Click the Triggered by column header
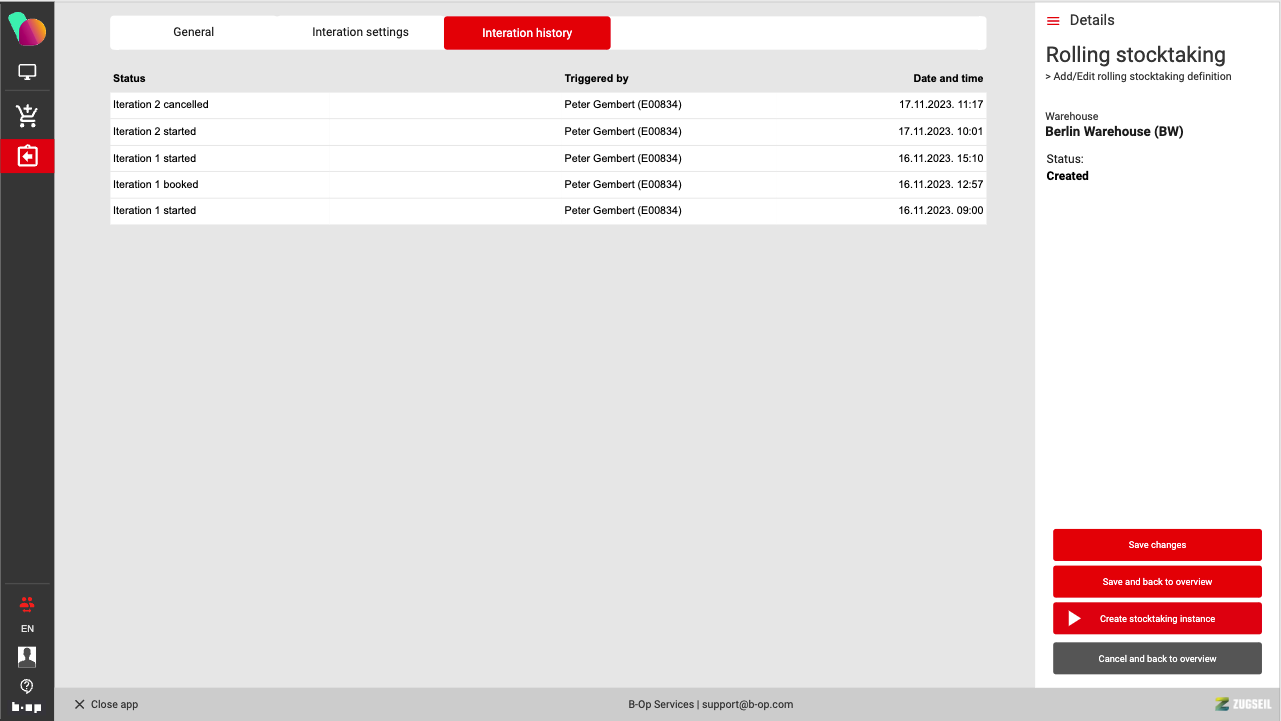 pyautogui.click(x=596, y=78)
